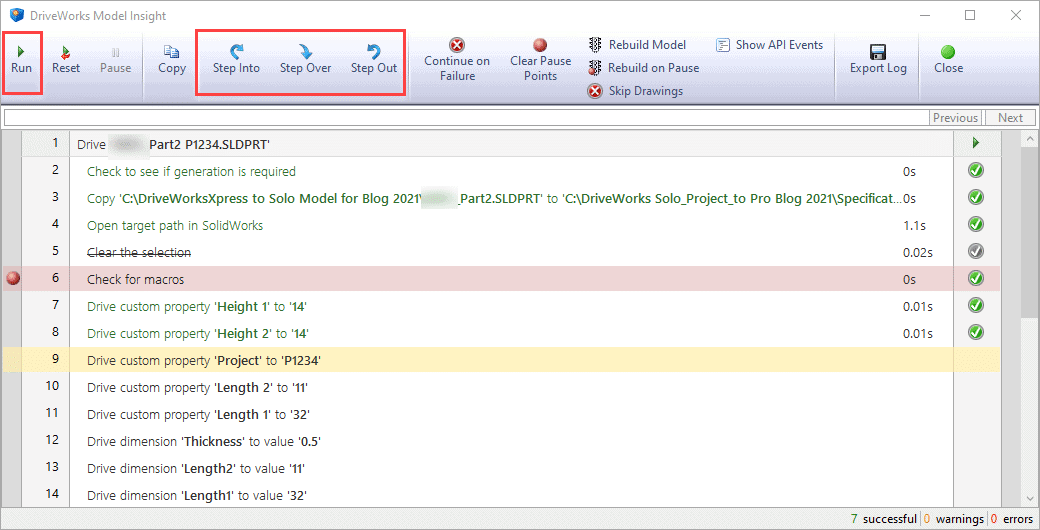
Task: Click the 1.1s duration on row 4
Action: point(914,226)
